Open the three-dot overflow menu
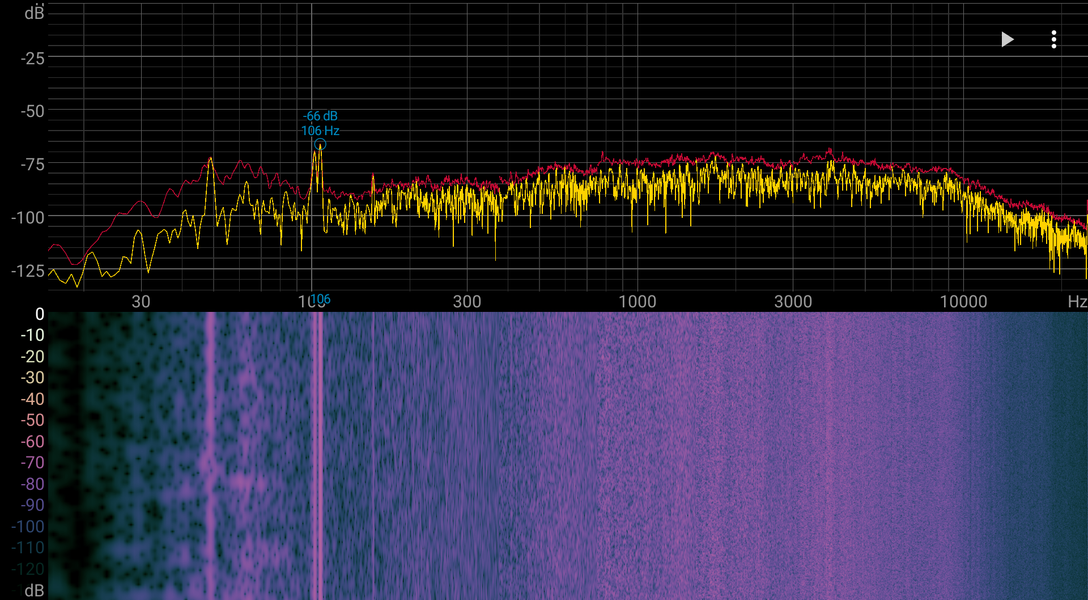Viewport: 1088px width, 600px height. coord(1053,40)
